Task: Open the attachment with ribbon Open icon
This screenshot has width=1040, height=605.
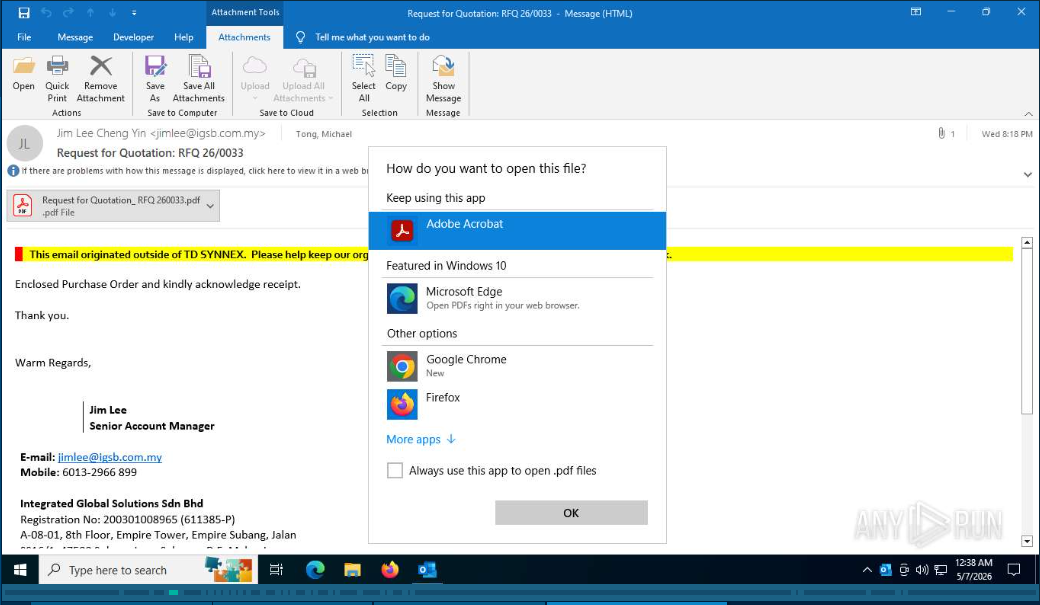Action: (x=23, y=74)
